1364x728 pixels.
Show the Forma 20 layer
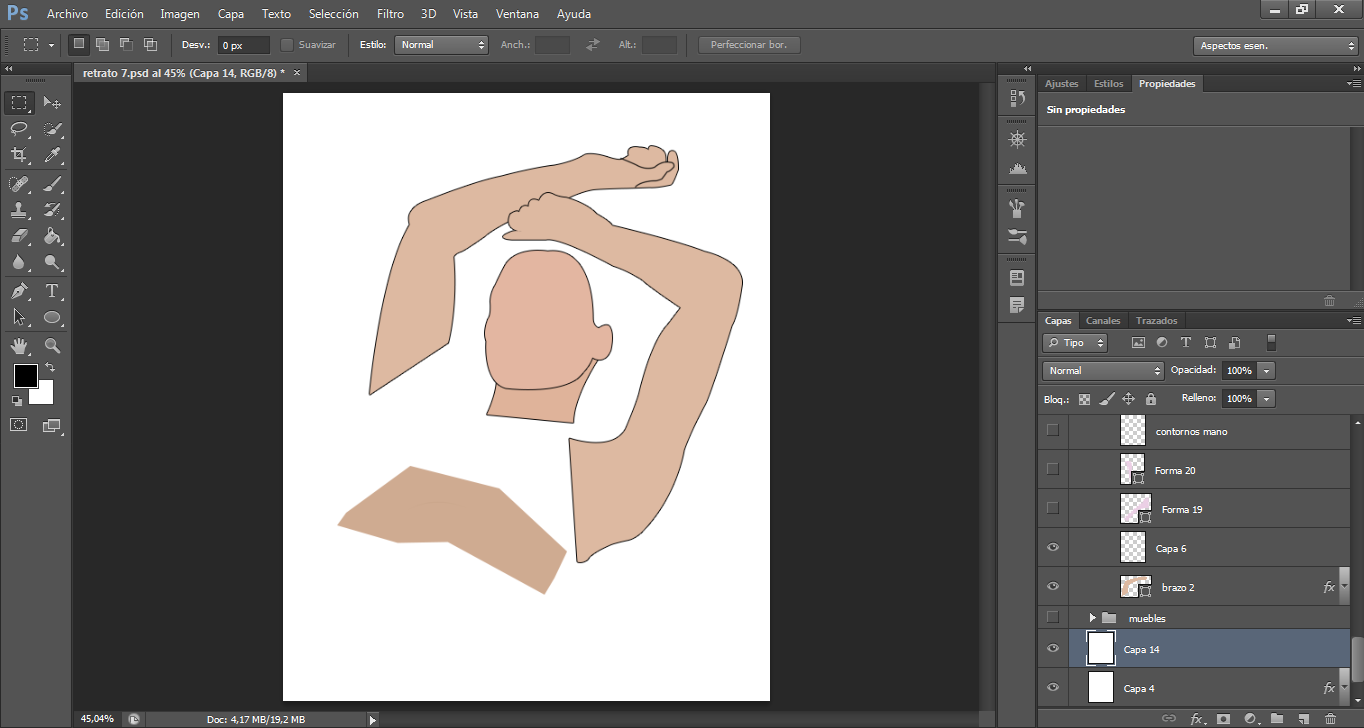pyautogui.click(x=1052, y=469)
